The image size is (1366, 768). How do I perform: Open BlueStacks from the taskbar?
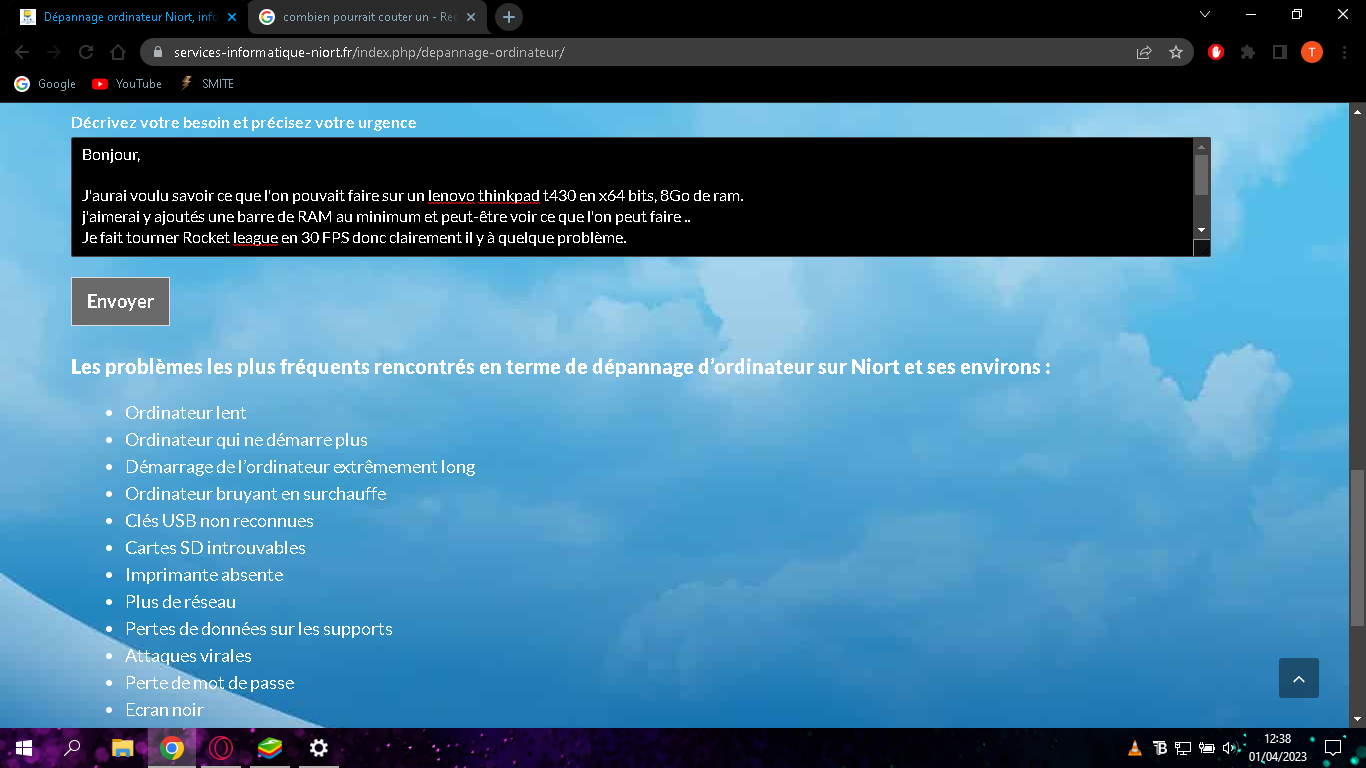click(270, 748)
